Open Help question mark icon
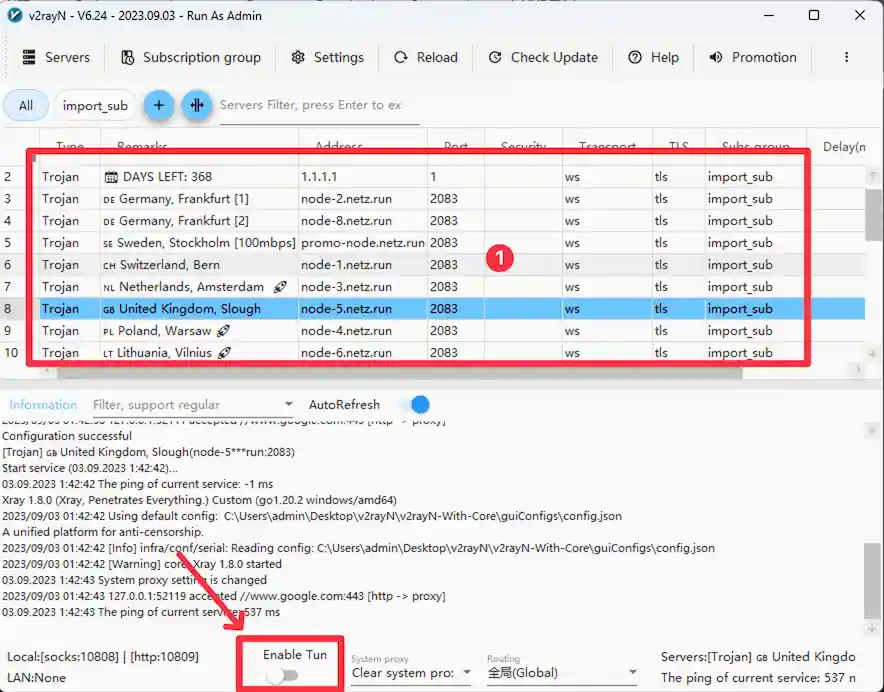This screenshot has width=884, height=692. 635,57
